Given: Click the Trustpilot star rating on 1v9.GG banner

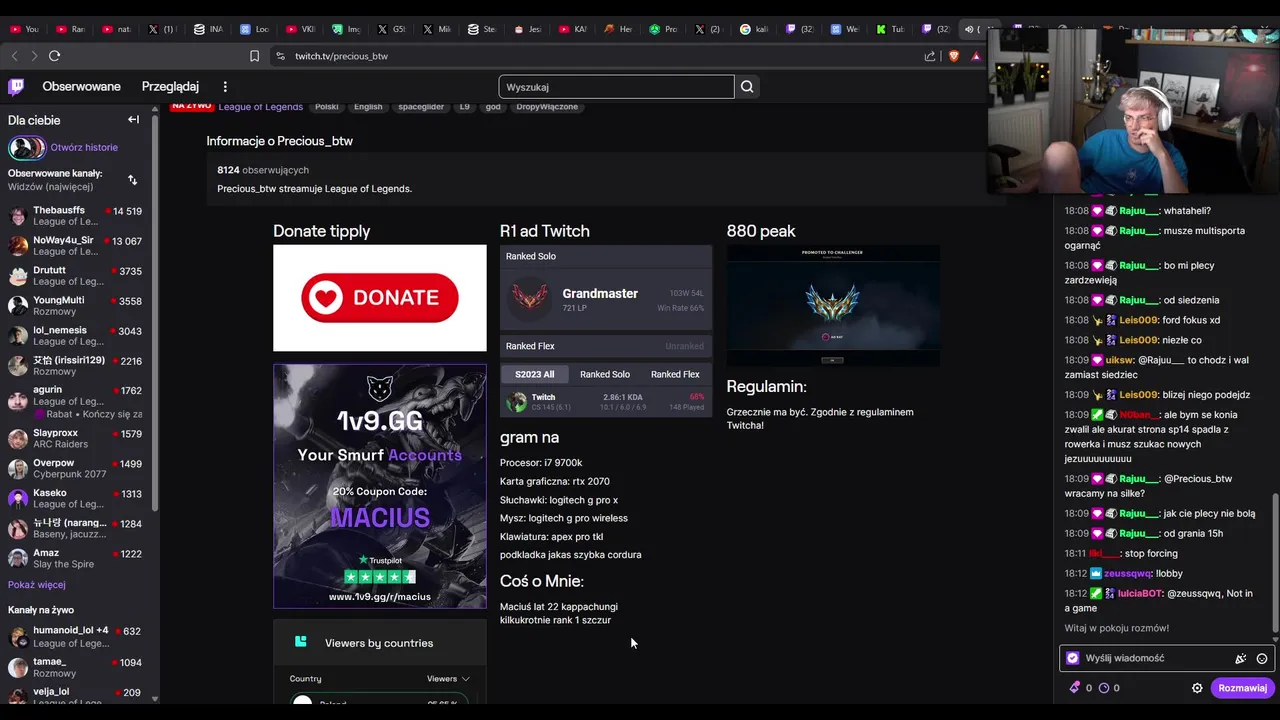Looking at the screenshot, I should click(x=380, y=577).
